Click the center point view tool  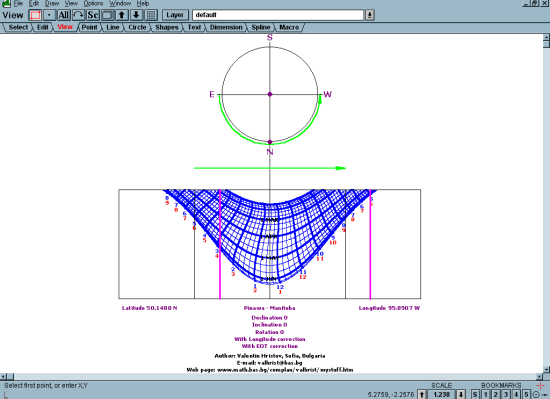tap(49, 15)
